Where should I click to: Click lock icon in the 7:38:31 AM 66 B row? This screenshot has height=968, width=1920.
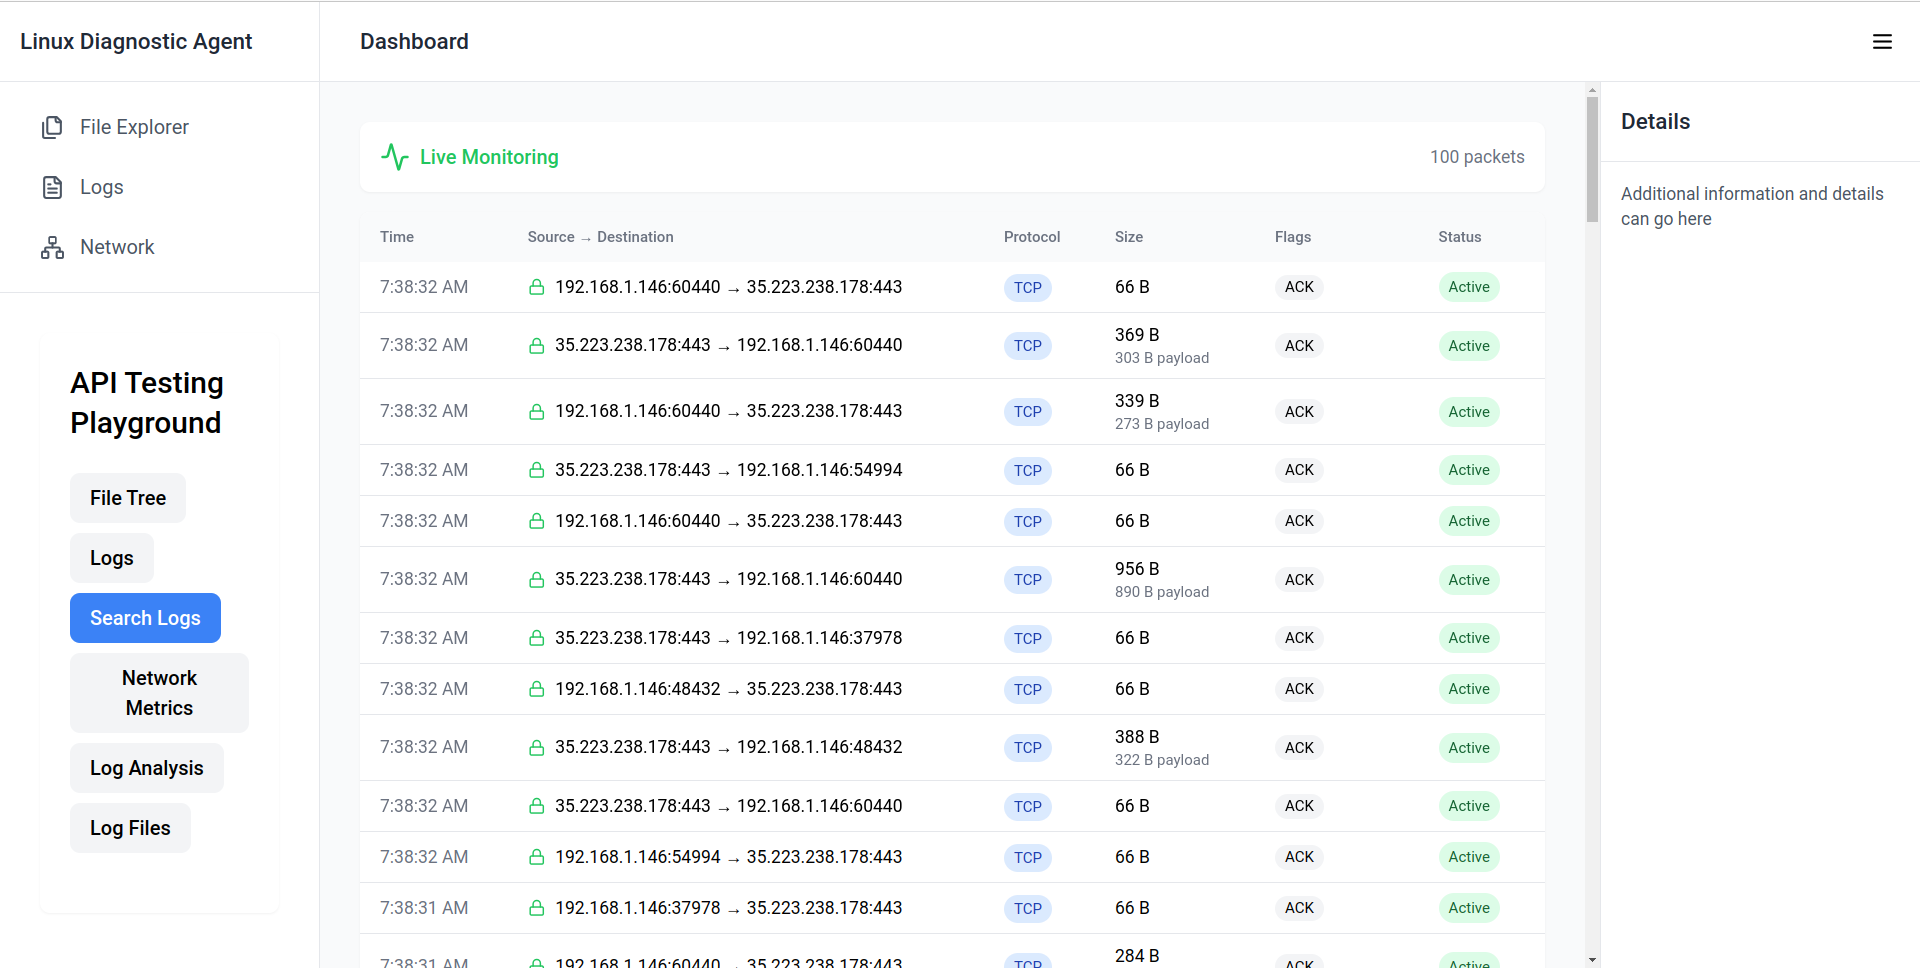(537, 908)
